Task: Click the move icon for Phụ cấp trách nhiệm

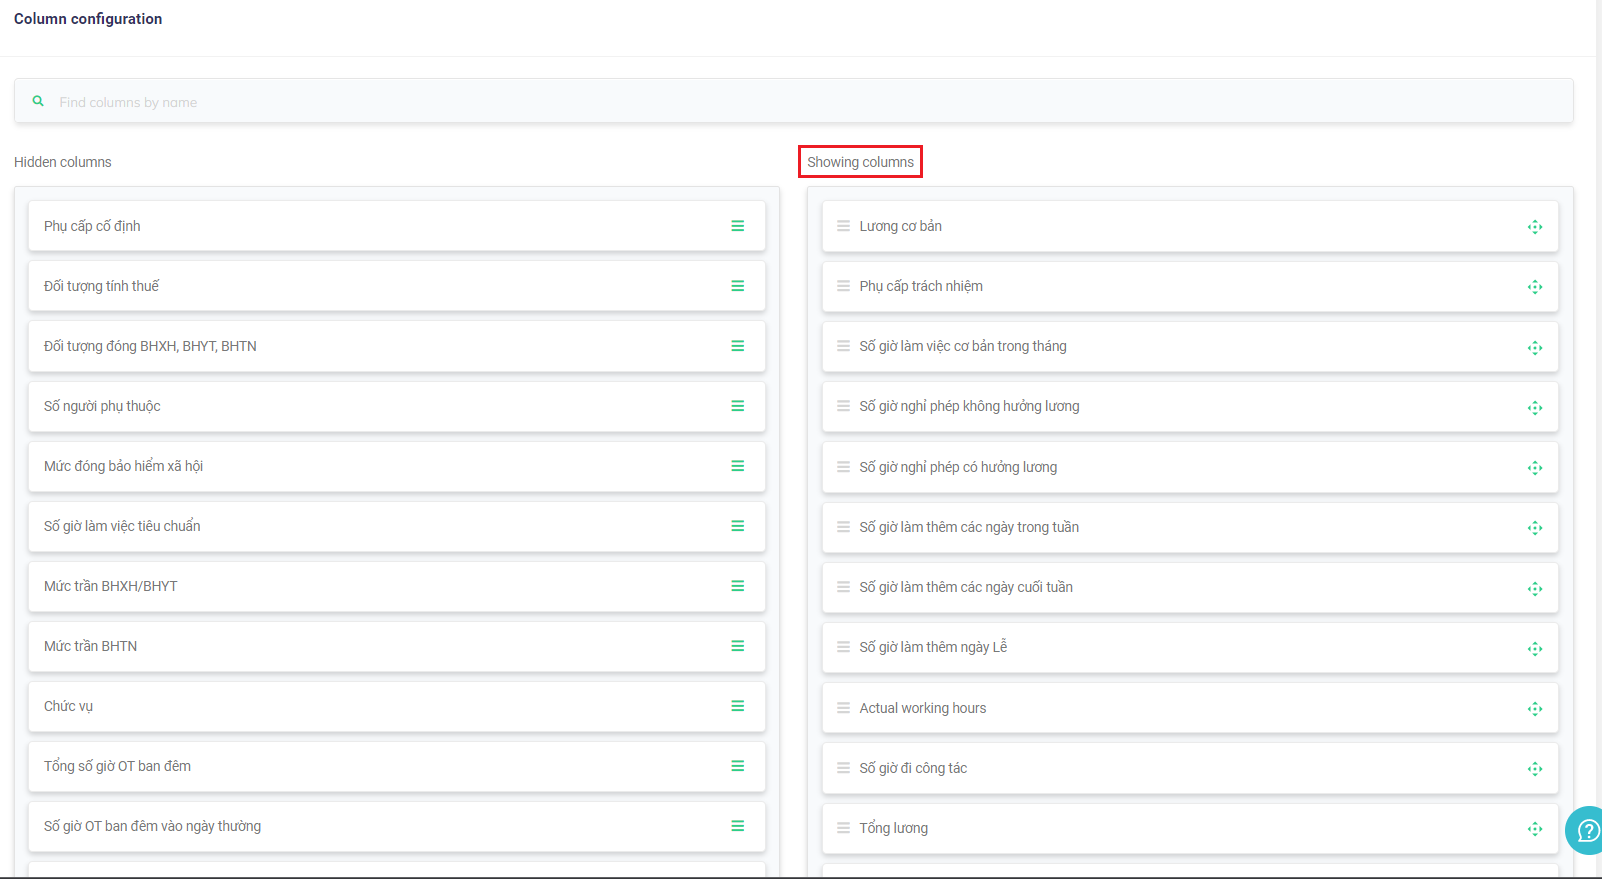Action: coord(1535,287)
